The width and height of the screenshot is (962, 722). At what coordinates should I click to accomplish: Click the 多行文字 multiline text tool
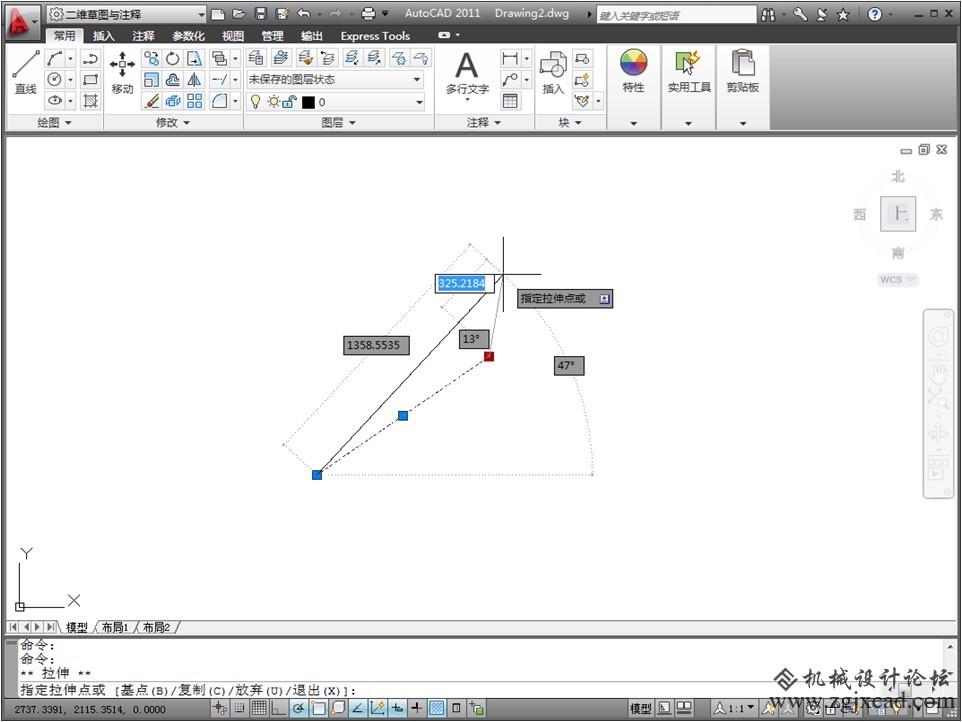[467, 73]
